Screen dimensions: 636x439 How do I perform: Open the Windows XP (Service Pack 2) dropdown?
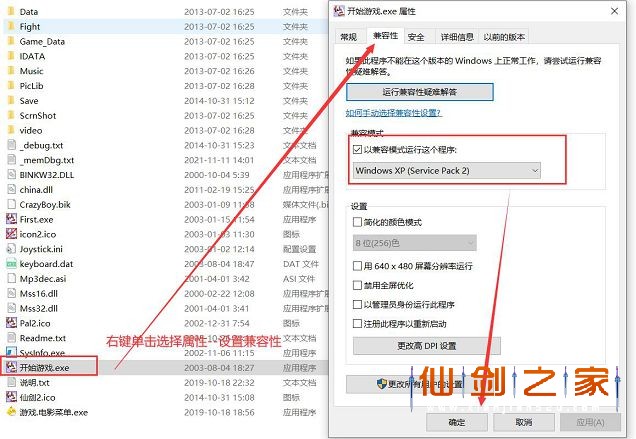446,171
